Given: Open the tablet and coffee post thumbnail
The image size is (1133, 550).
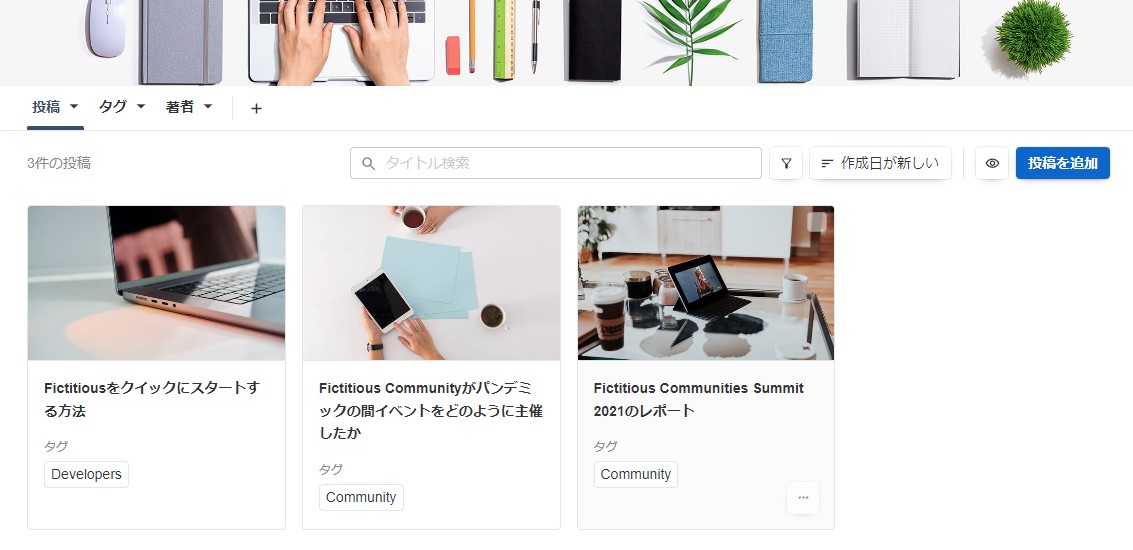Looking at the screenshot, I should point(431,283).
